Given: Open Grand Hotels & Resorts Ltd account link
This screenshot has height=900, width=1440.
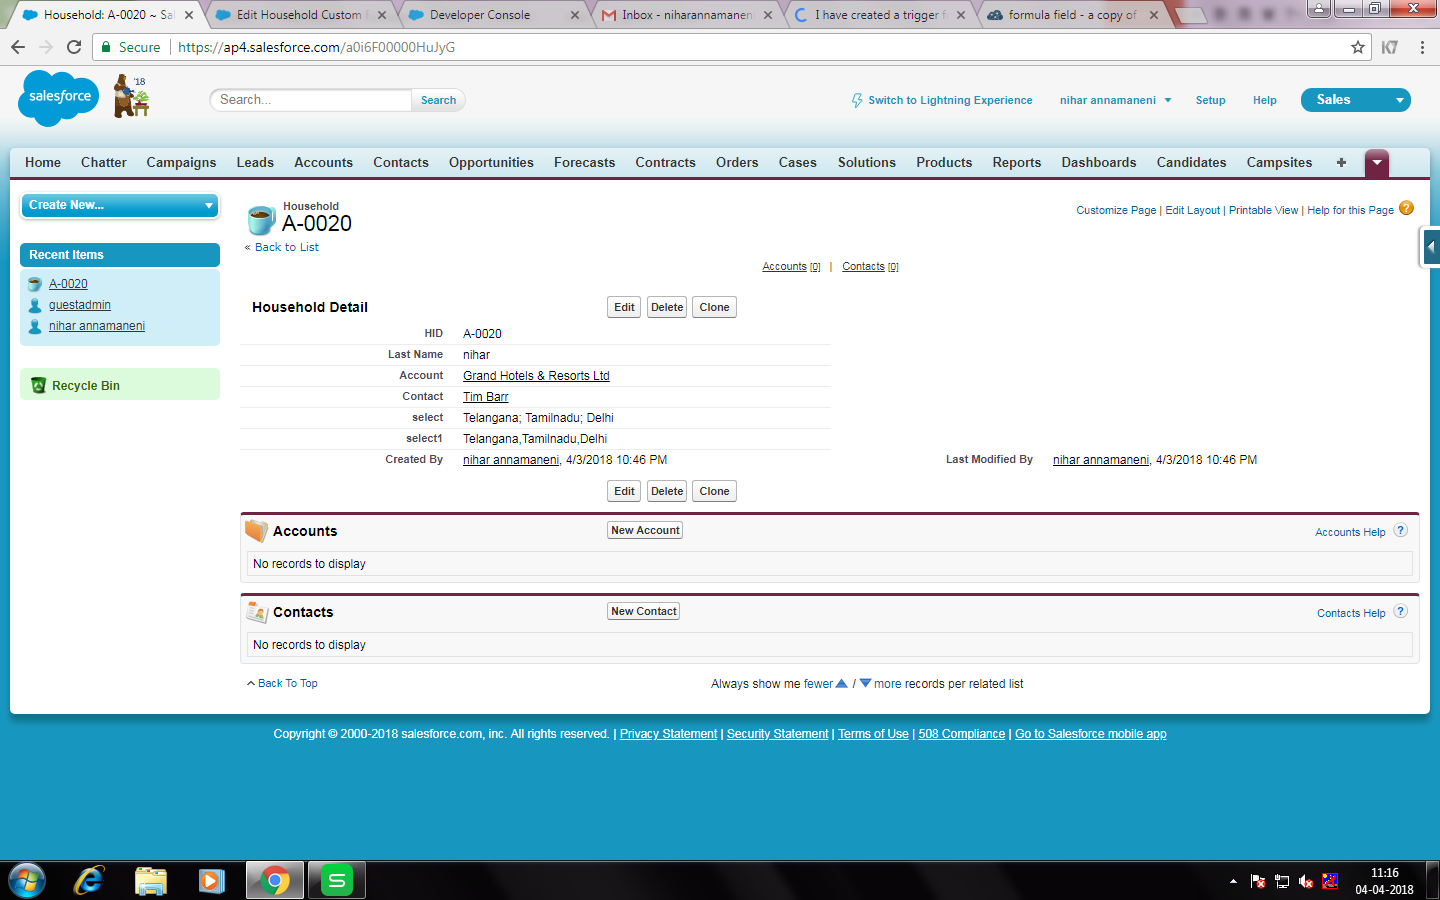Looking at the screenshot, I should (x=536, y=376).
